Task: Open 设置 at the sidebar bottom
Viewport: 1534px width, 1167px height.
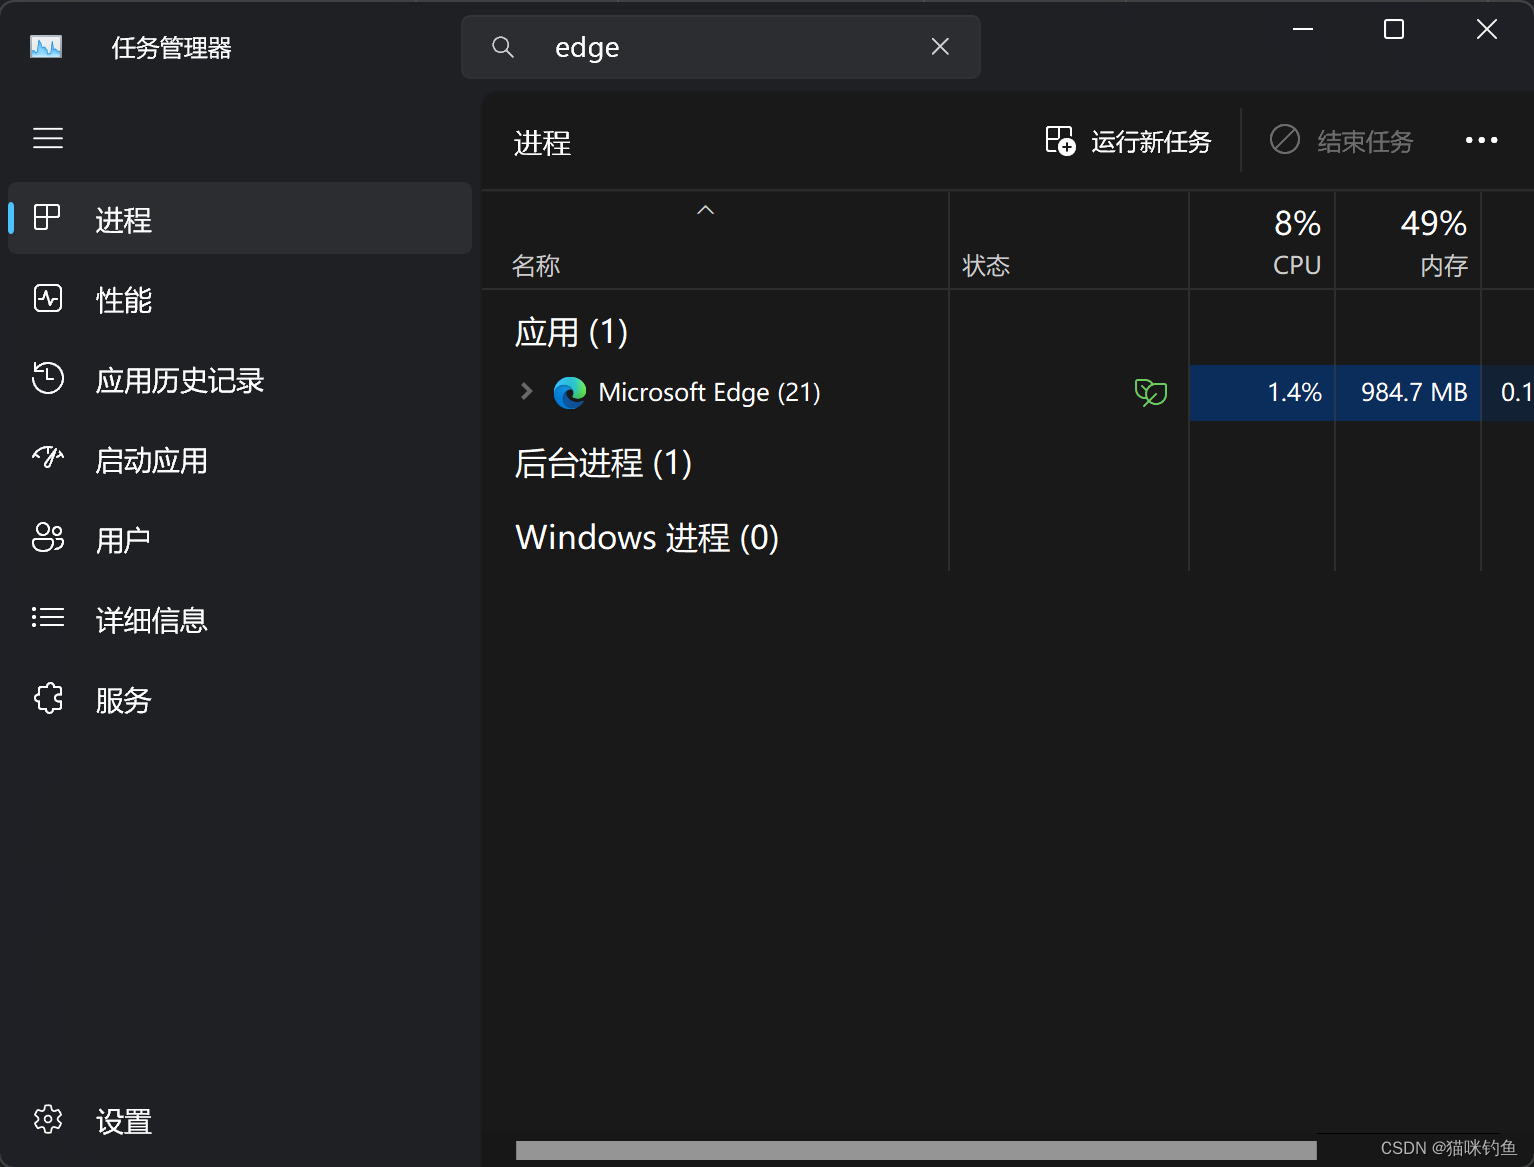Action: (240, 1121)
